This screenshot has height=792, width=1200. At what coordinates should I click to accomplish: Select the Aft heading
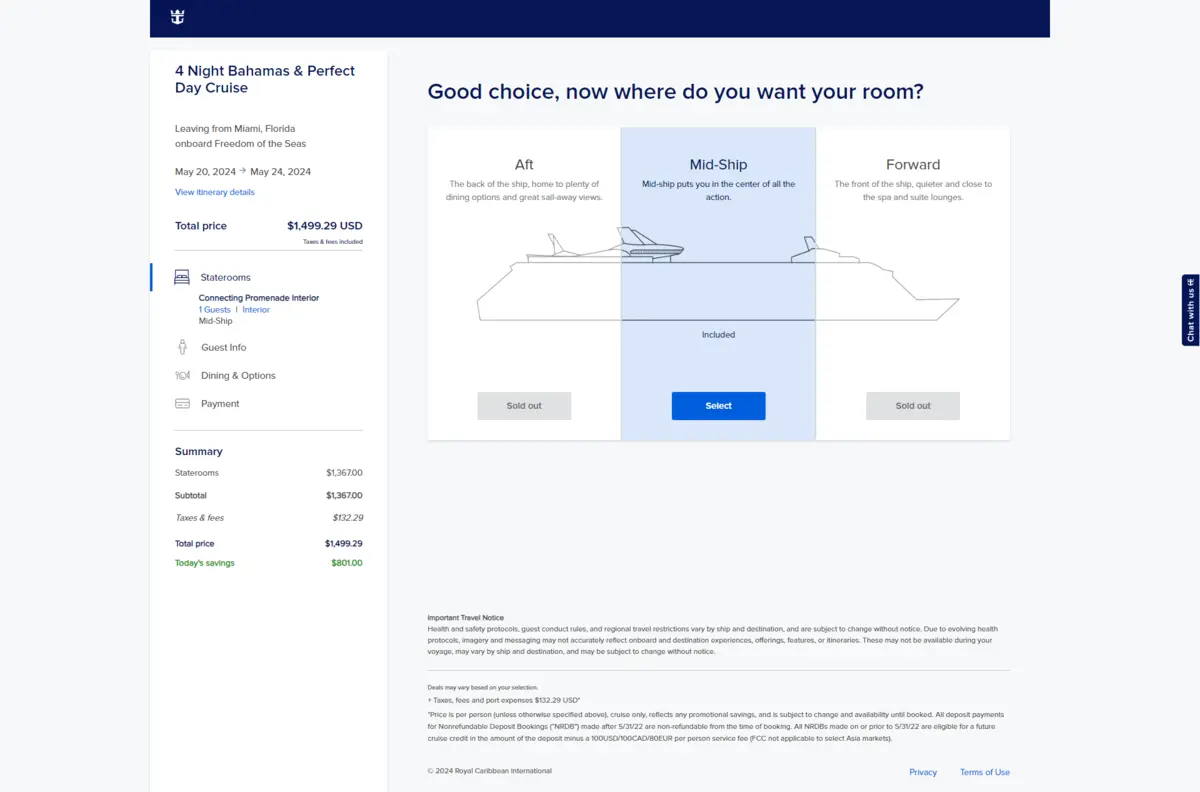(x=524, y=165)
